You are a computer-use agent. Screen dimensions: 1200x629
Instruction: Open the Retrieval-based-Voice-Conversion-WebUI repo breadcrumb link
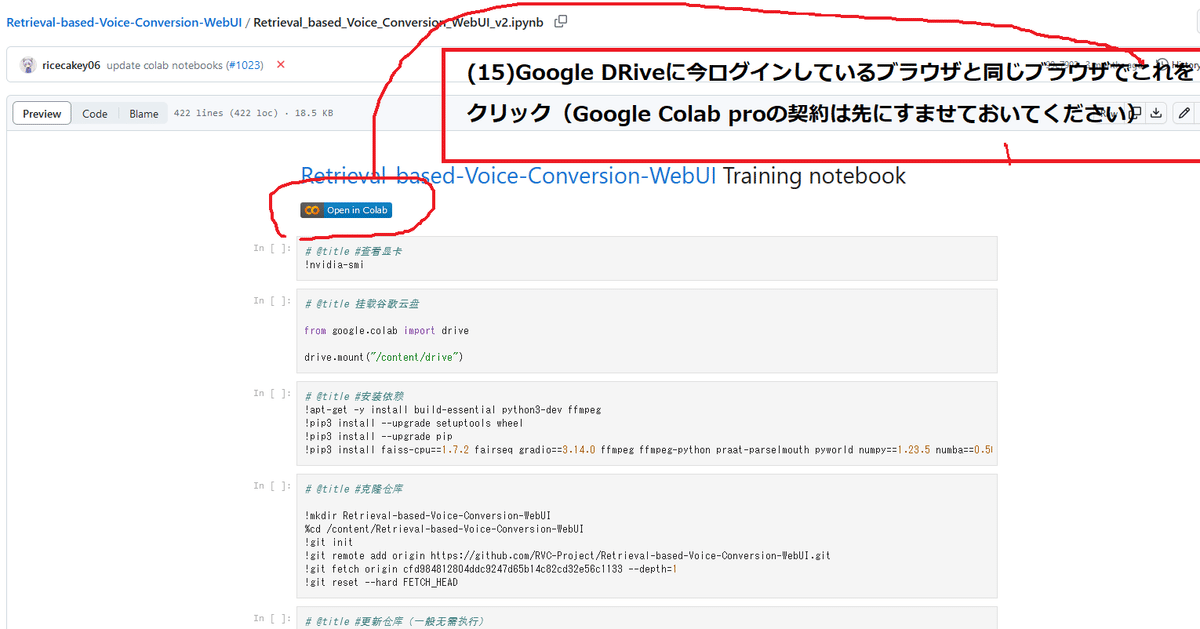(124, 21)
